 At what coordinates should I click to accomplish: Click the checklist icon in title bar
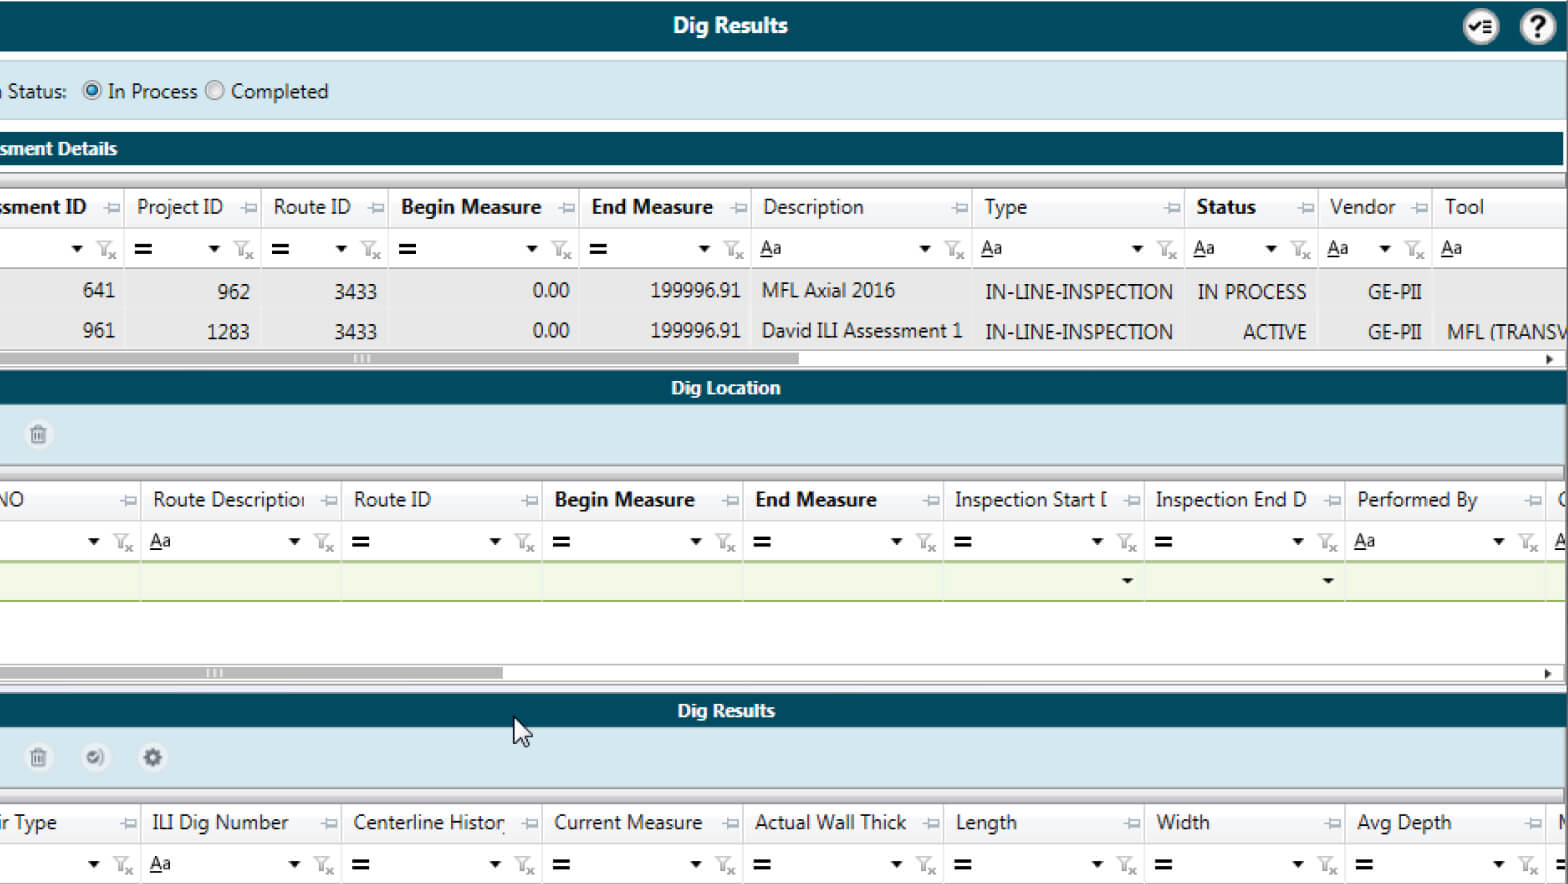tap(1480, 26)
